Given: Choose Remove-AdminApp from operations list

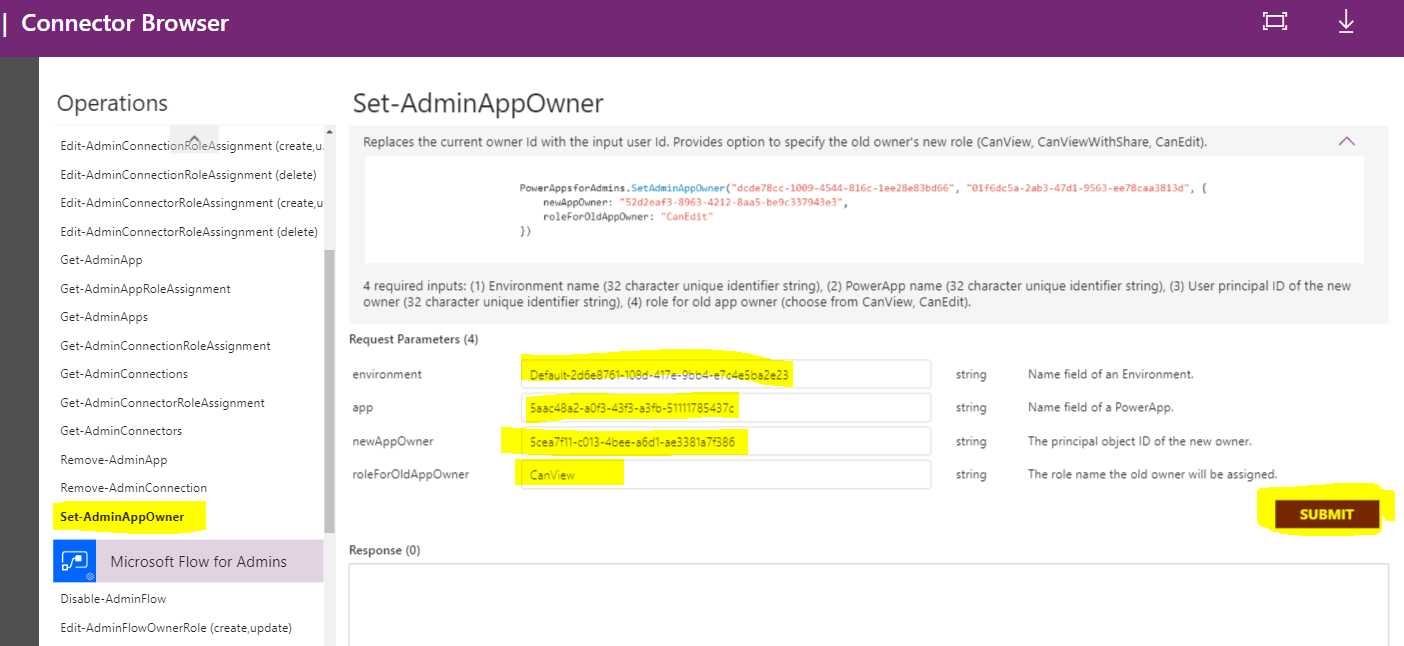Looking at the screenshot, I should [114, 460].
